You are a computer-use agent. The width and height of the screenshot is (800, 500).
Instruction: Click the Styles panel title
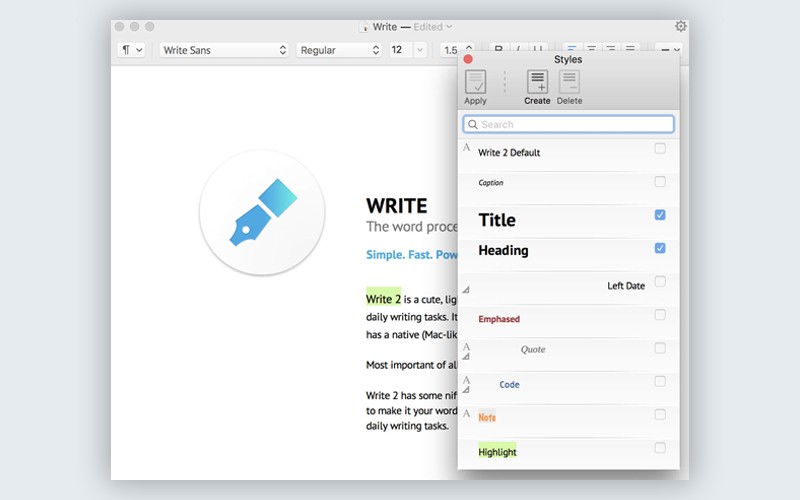point(568,59)
